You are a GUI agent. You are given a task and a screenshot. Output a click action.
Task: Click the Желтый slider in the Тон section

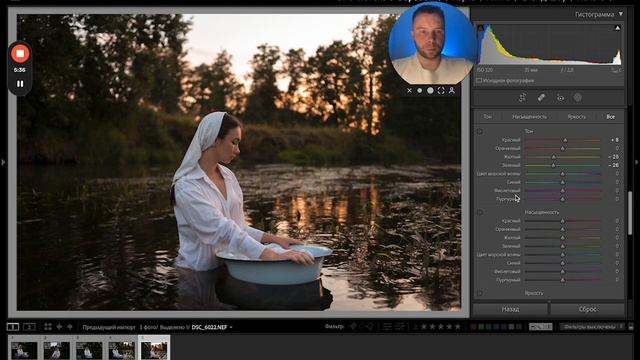562,157
